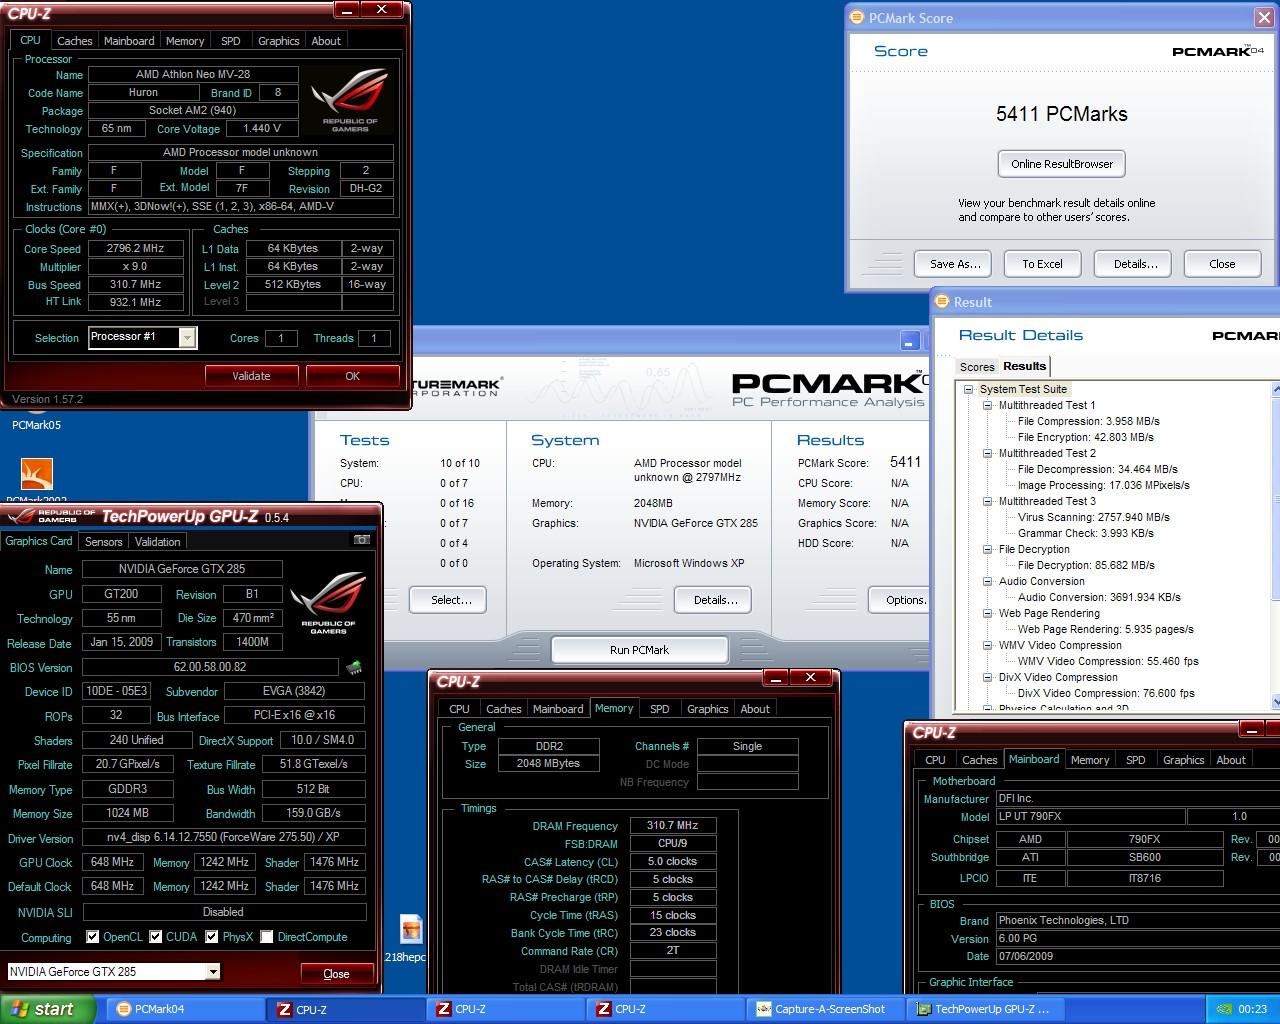
Task: Select Image Processing: 17.036 MPixels/s row
Action: pyautogui.click(x=1103, y=485)
